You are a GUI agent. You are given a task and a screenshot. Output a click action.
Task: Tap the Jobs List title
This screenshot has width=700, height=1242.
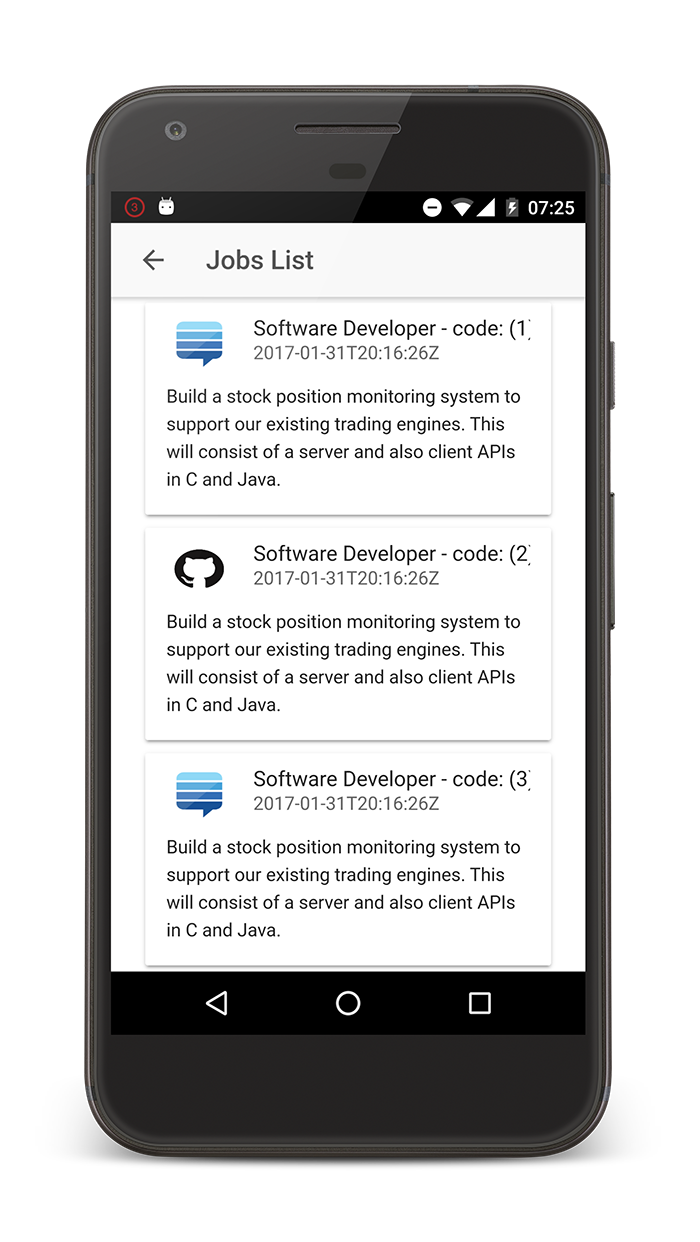(x=260, y=260)
